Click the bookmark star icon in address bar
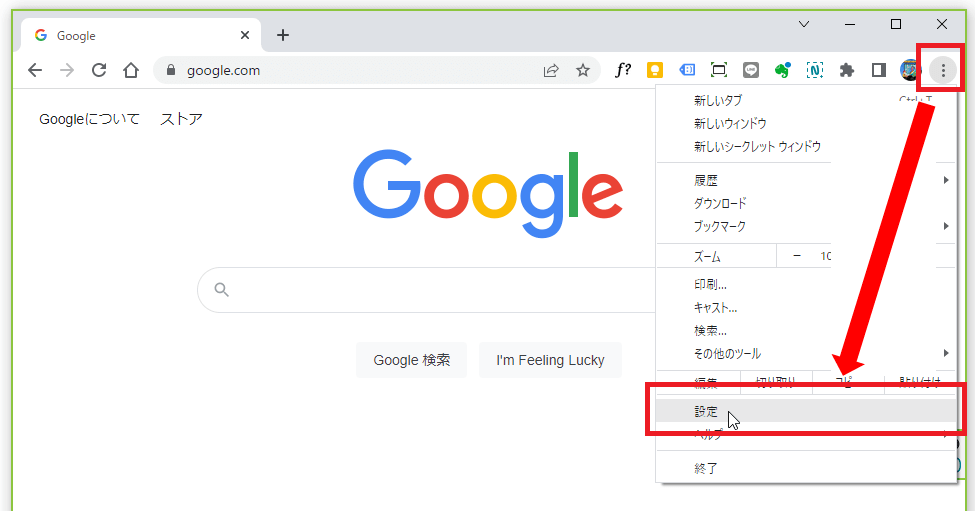 tap(583, 70)
